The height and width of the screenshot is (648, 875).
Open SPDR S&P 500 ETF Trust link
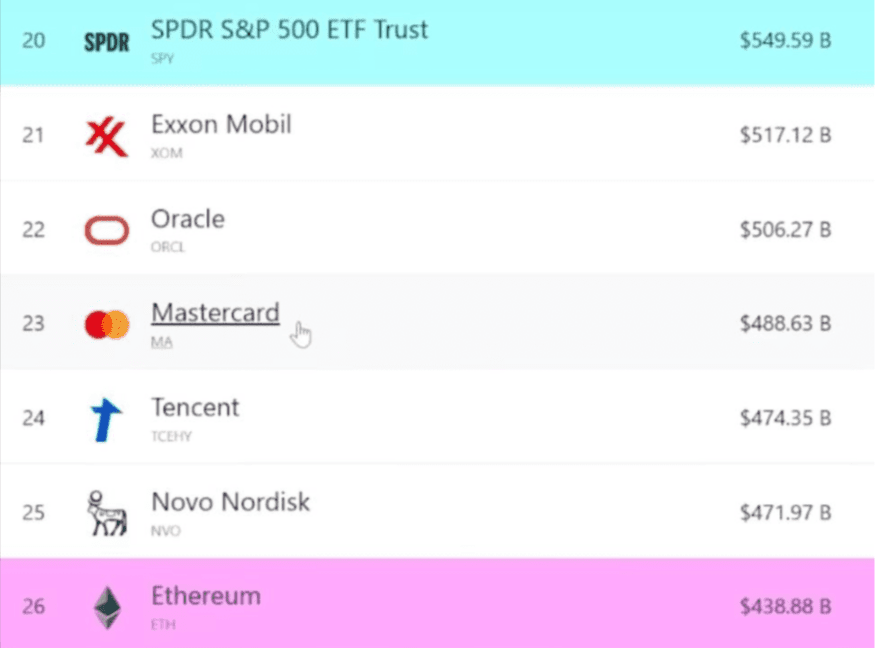pos(289,30)
